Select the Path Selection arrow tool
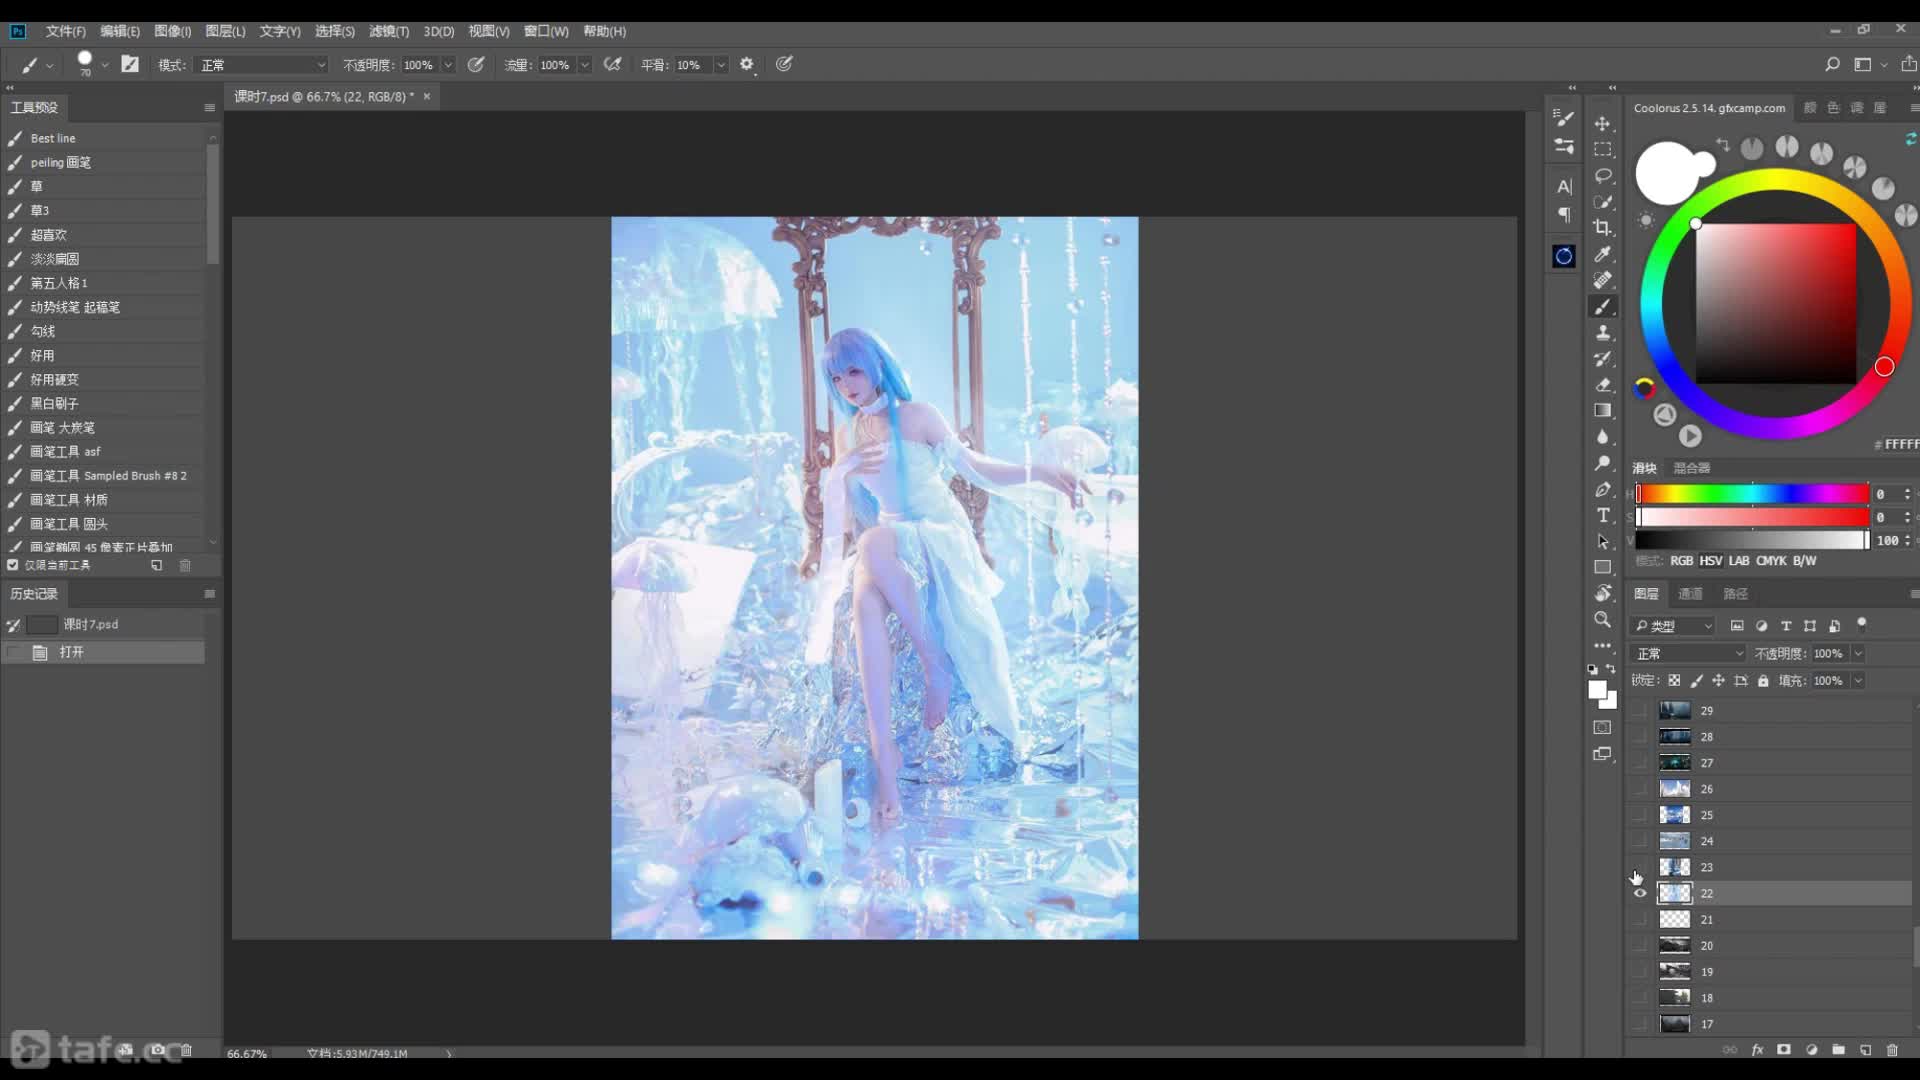The image size is (1920, 1080). [1603, 541]
